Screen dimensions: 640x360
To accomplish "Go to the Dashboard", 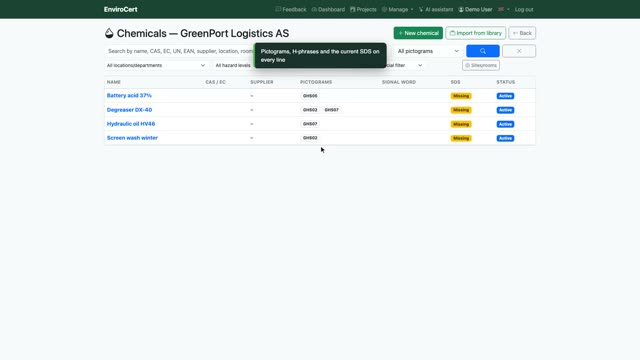I will pyautogui.click(x=328, y=9).
